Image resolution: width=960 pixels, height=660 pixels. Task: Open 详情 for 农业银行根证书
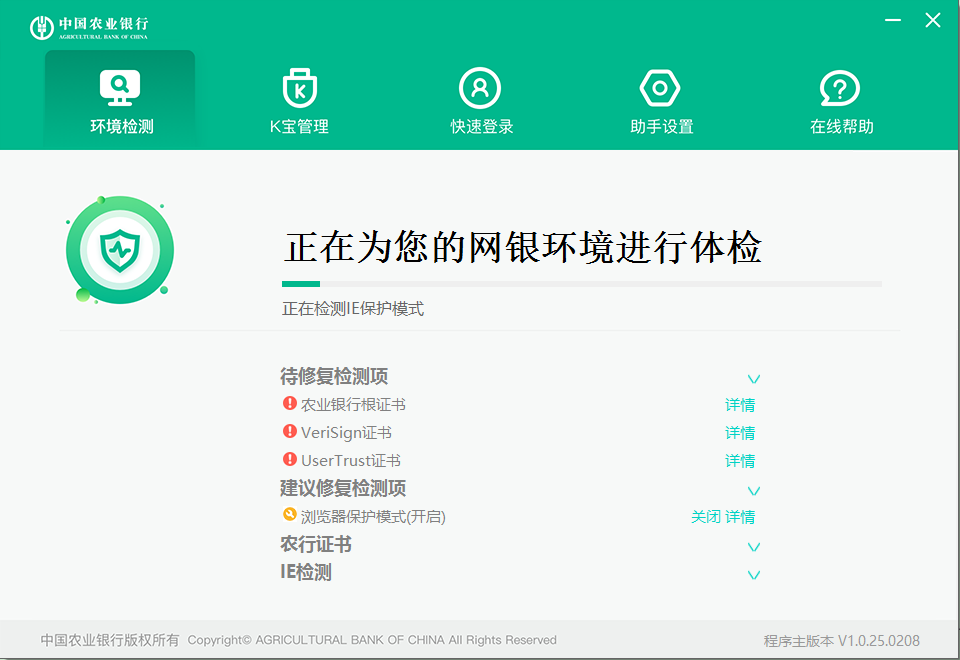(739, 404)
